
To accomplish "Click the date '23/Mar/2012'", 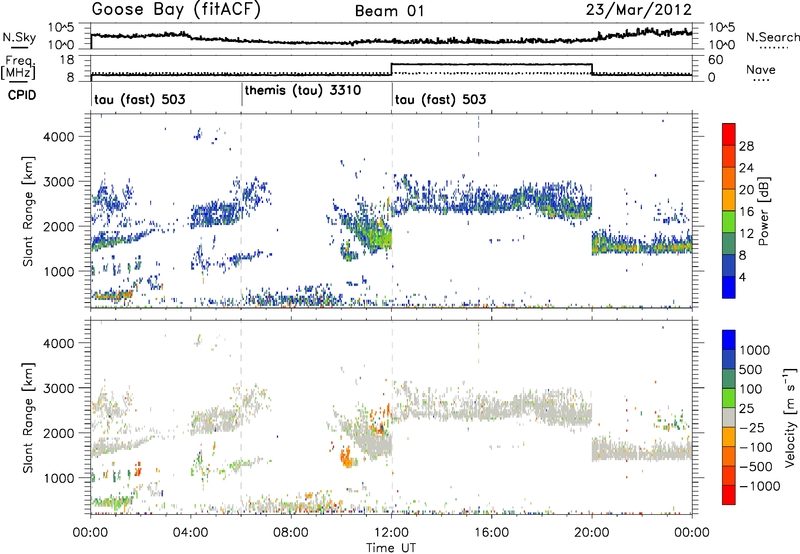I will pyautogui.click(x=639, y=10).
